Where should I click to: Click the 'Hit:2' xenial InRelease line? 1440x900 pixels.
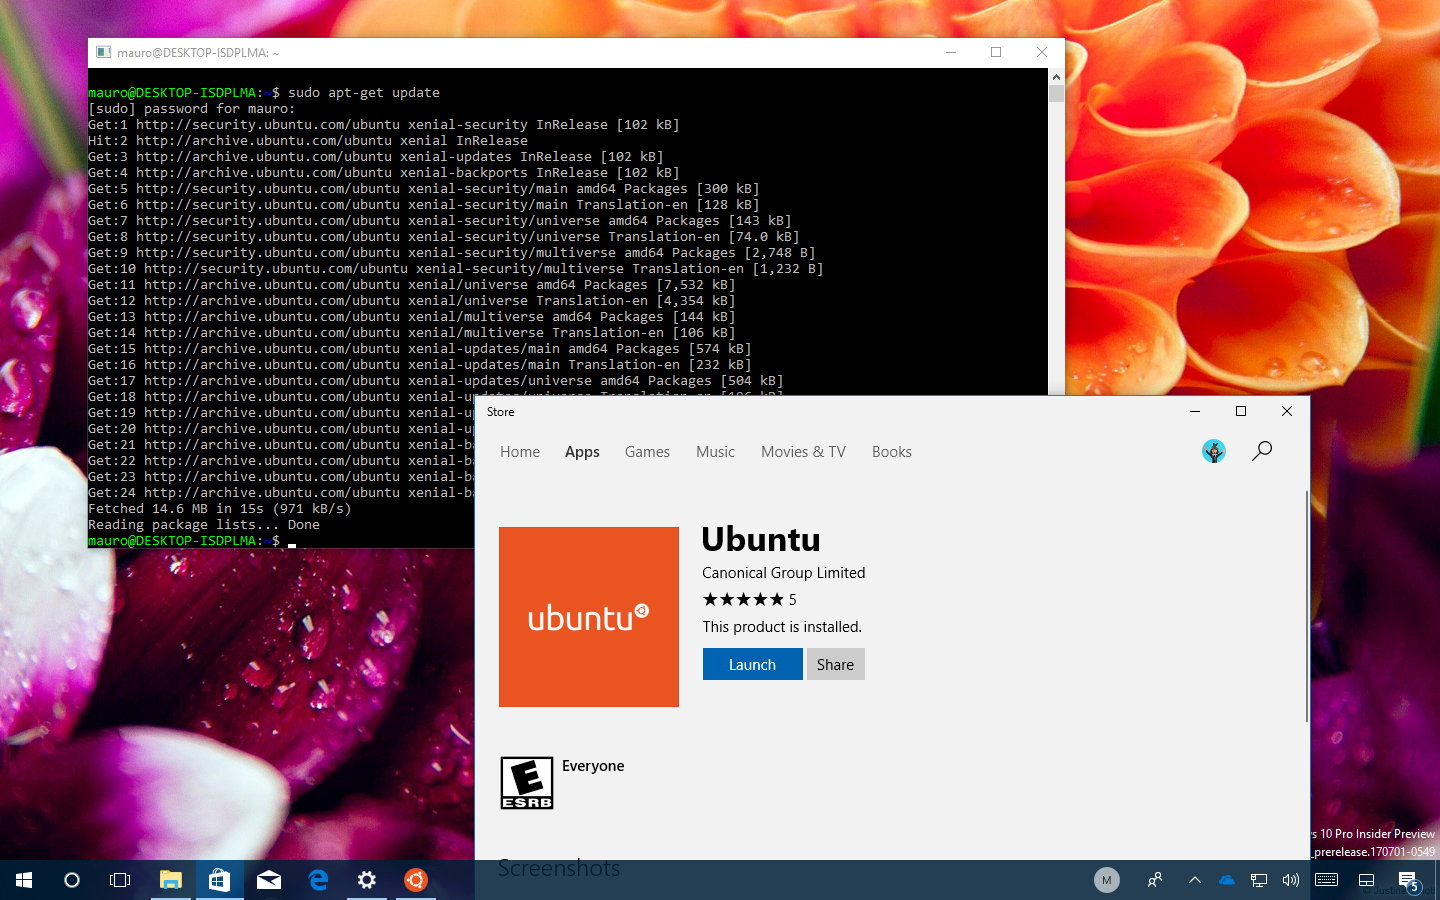pyautogui.click(x=308, y=140)
